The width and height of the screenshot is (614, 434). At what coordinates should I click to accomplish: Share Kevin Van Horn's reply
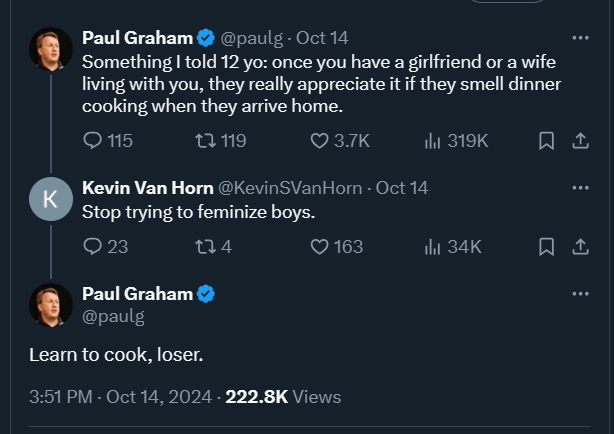point(579,246)
